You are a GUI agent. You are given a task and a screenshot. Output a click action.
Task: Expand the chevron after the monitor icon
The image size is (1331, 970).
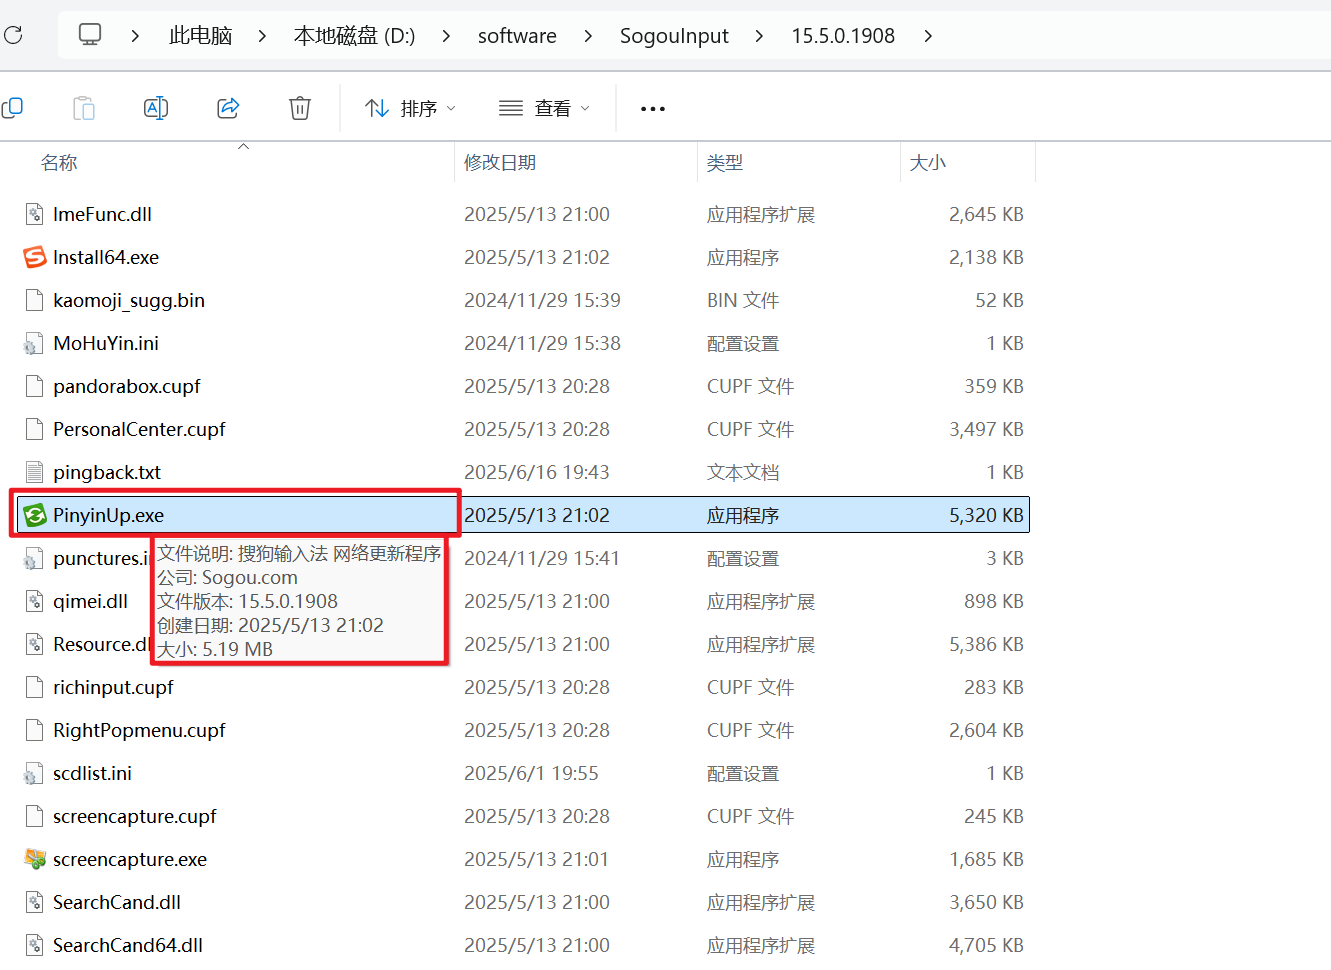tap(135, 36)
